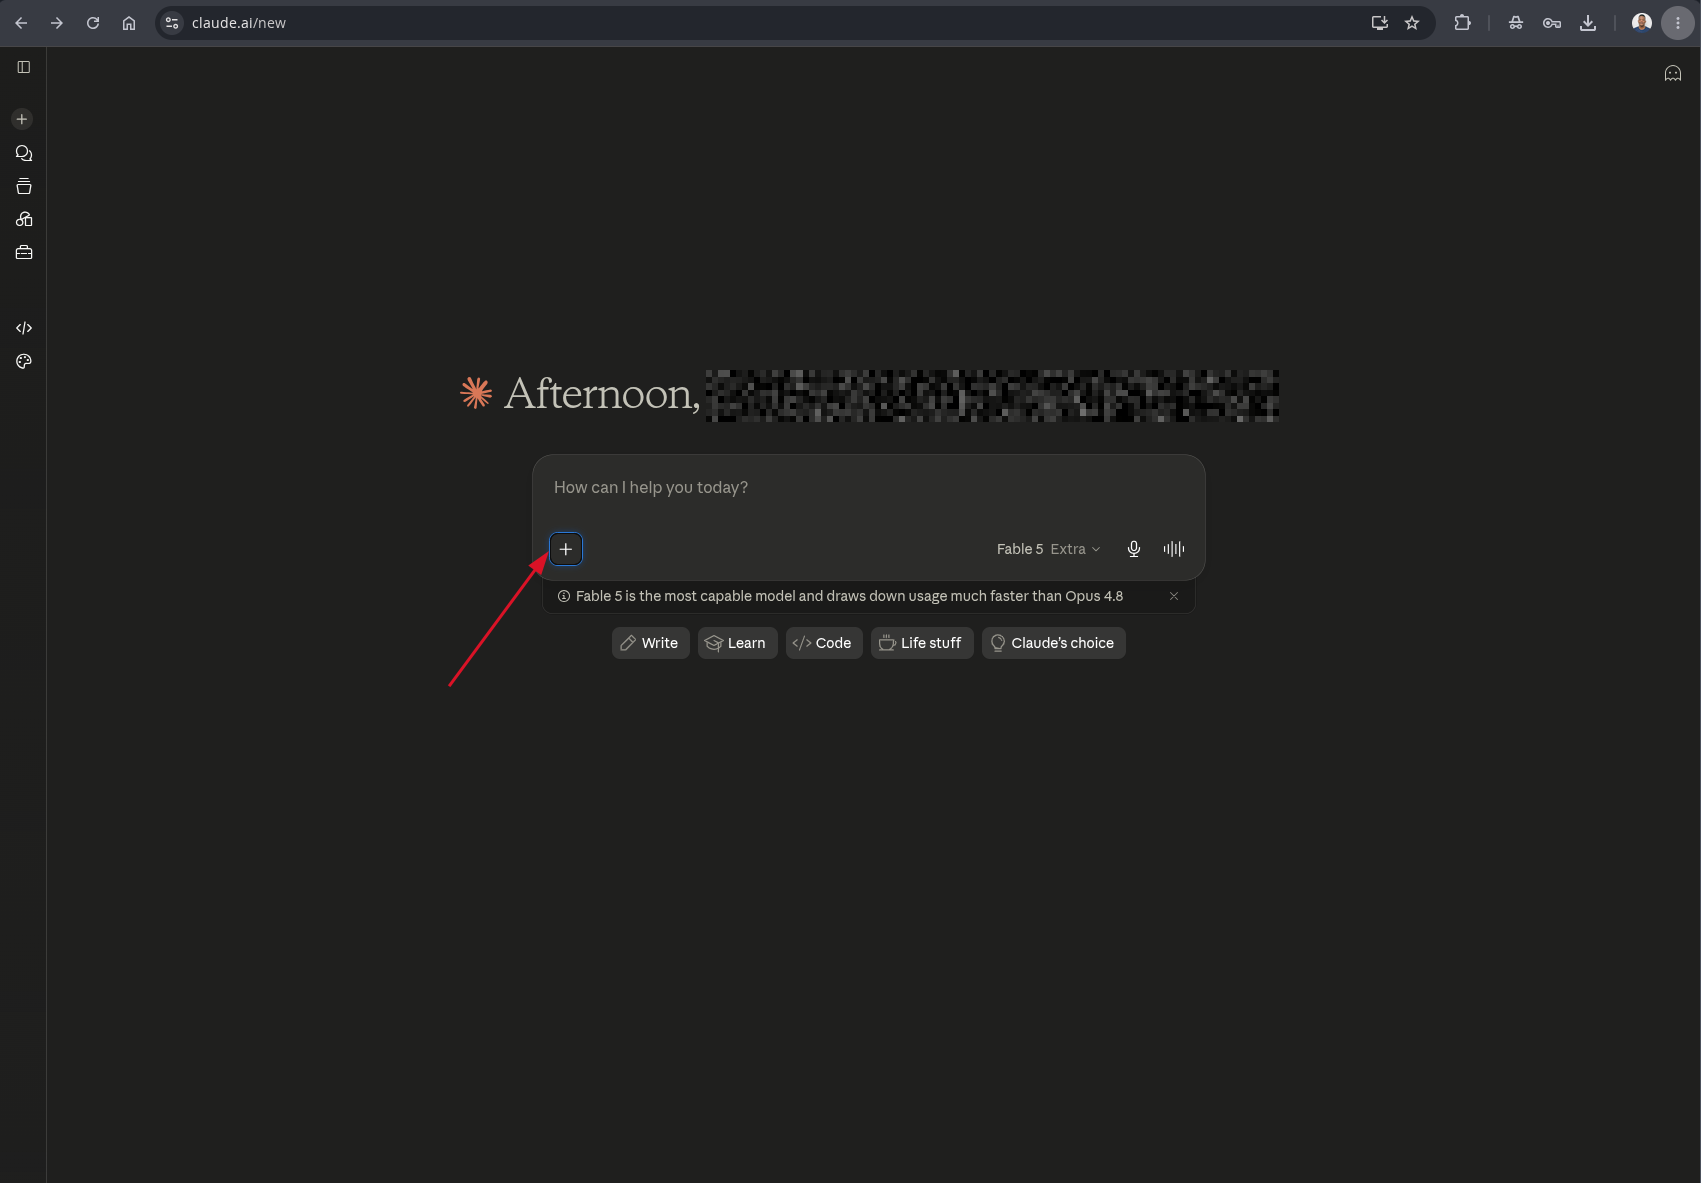Image resolution: width=1701 pixels, height=1183 pixels.
Task: Click install app icon in address bar
Action: [x=1380, y=23]
